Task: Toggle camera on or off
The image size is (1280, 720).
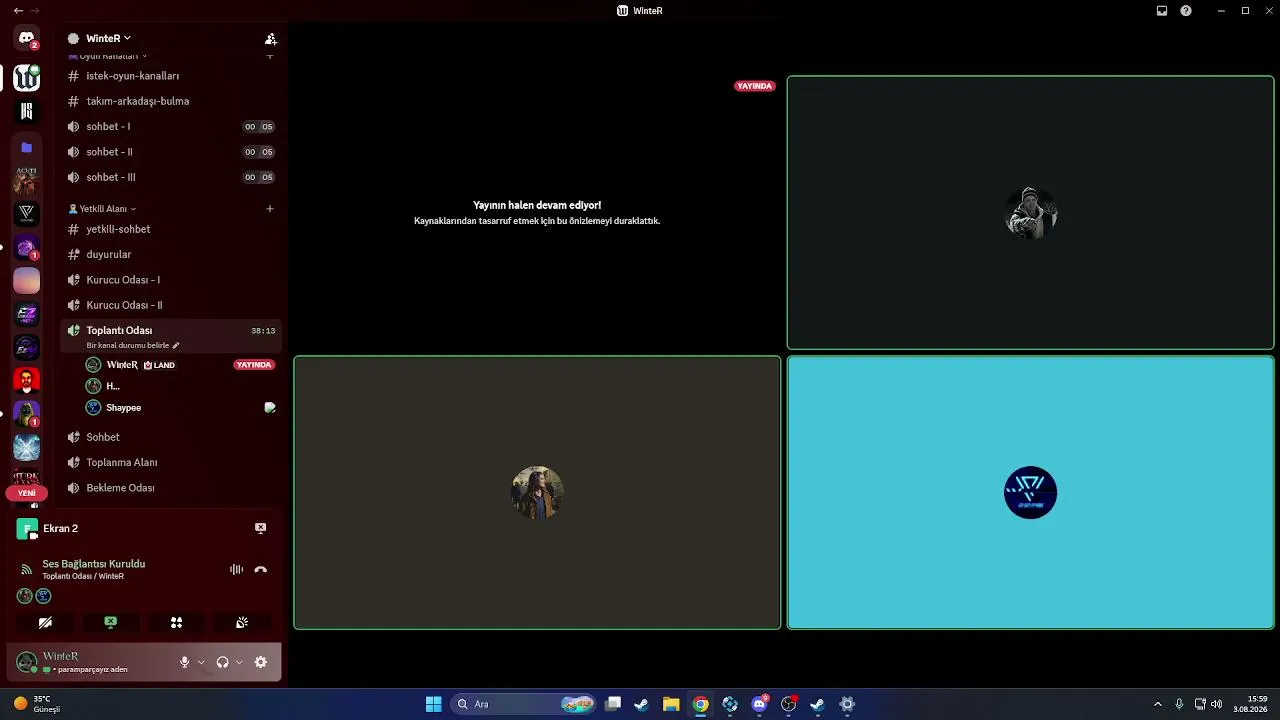Action: click(45, 622)
